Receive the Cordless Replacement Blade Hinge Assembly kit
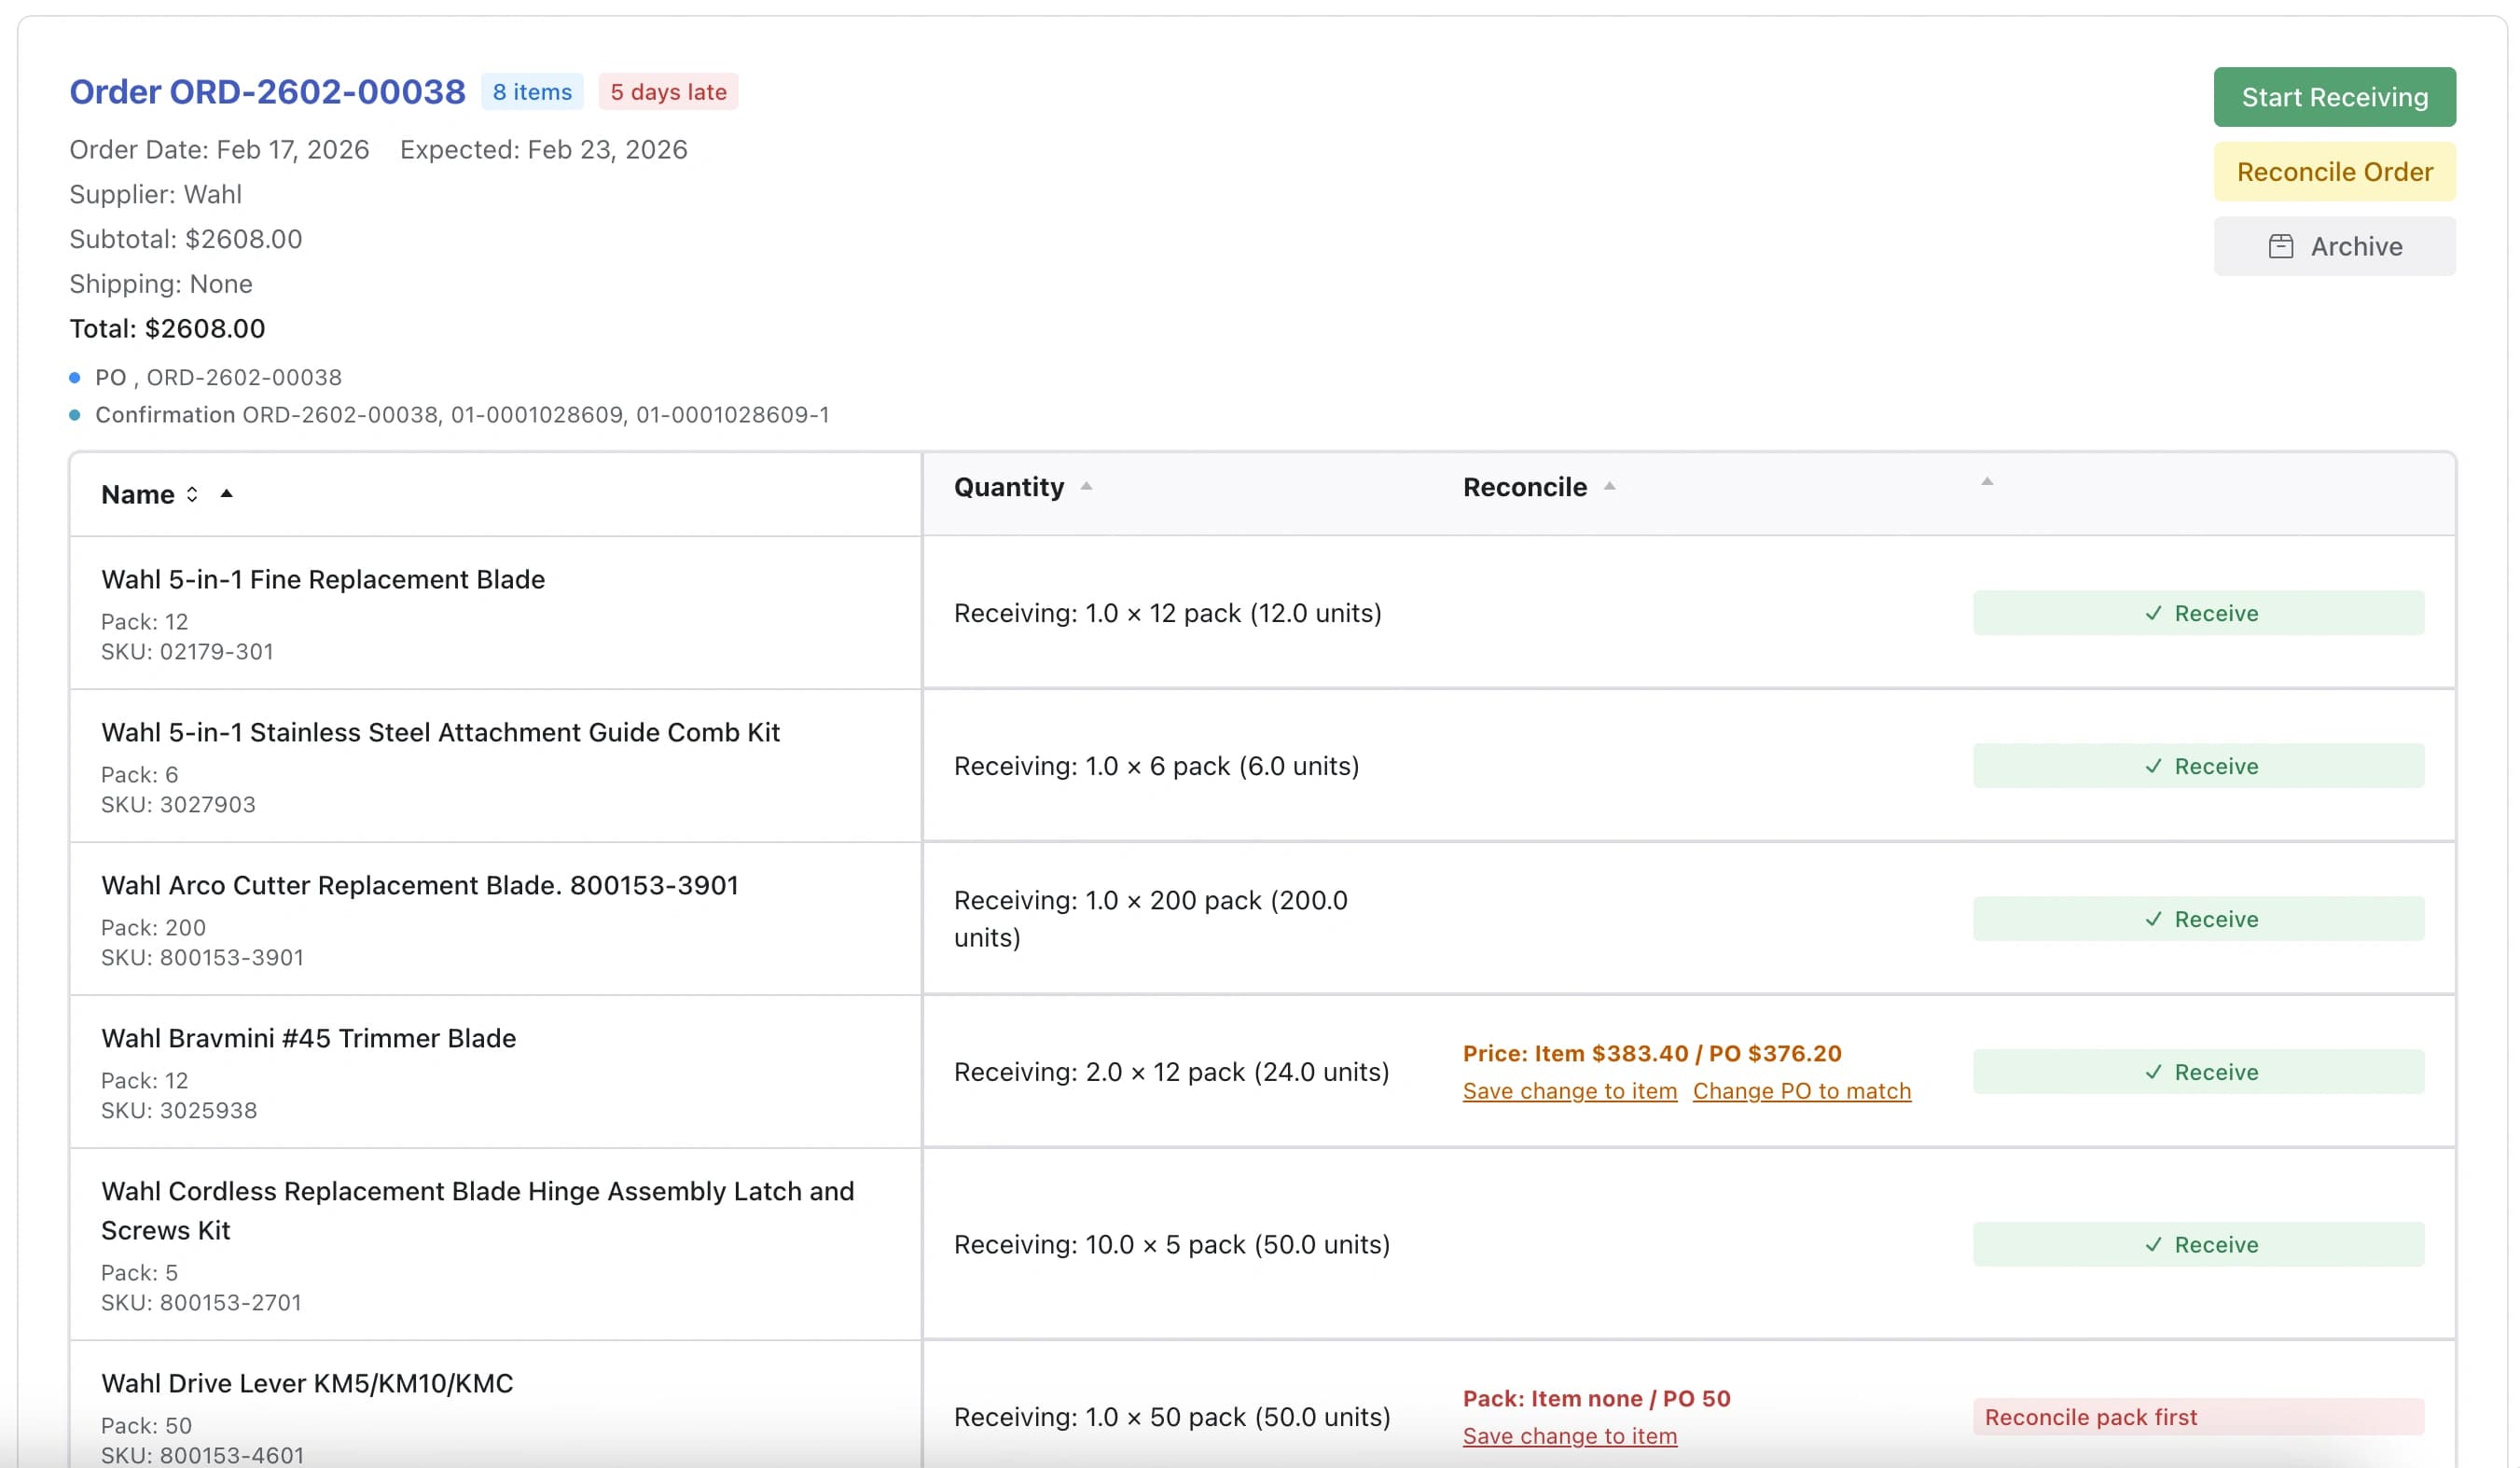2520x1468 pixels. [2198, 1244]
